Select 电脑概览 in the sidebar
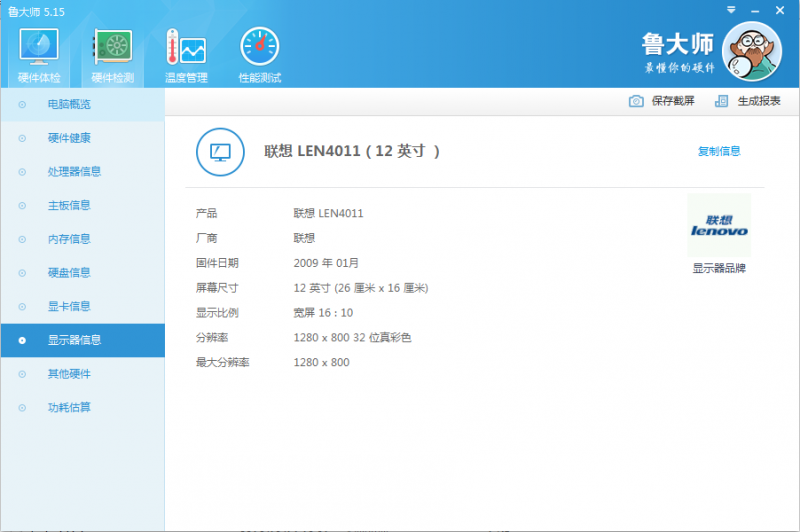This screenshot has height=532, width=800. [x=83, y=105]
